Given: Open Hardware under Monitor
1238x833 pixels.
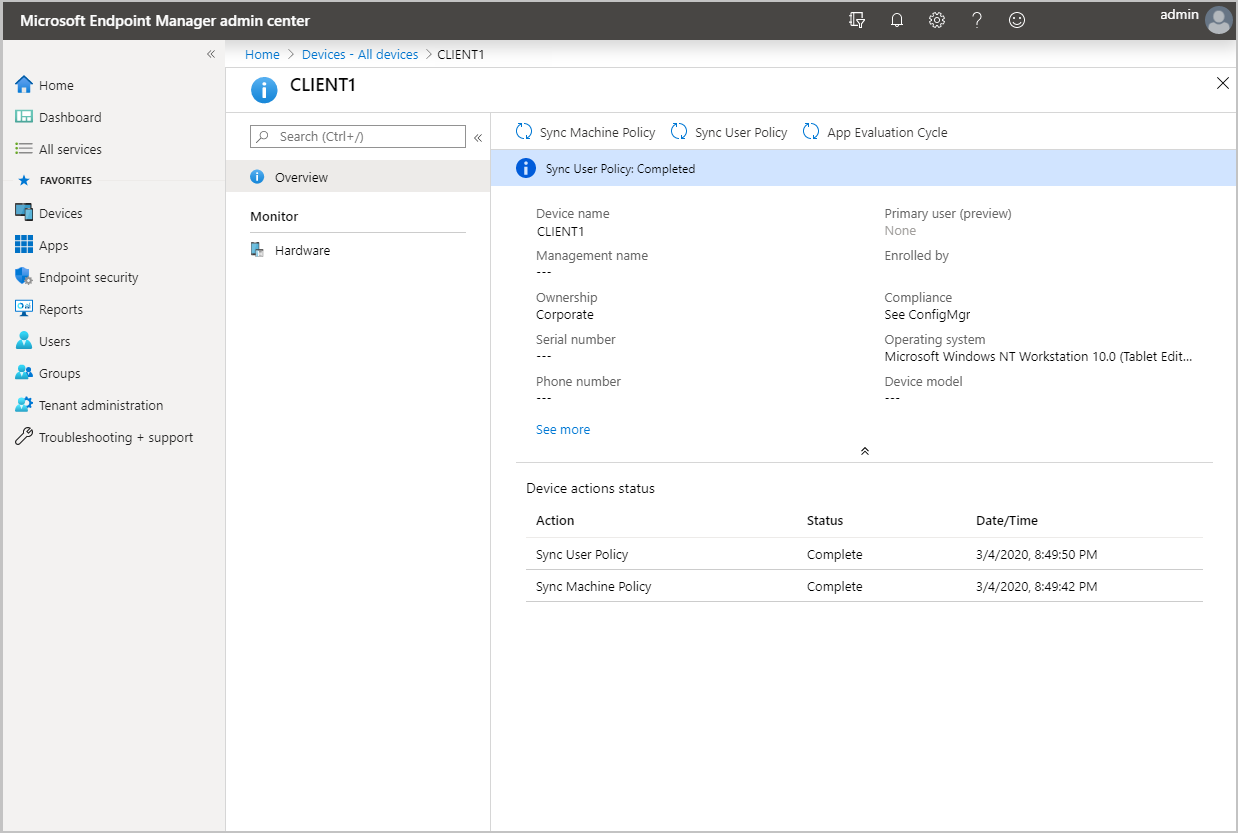Looking at the screenshot, I should pyautogui.click(x=302, y=249).
